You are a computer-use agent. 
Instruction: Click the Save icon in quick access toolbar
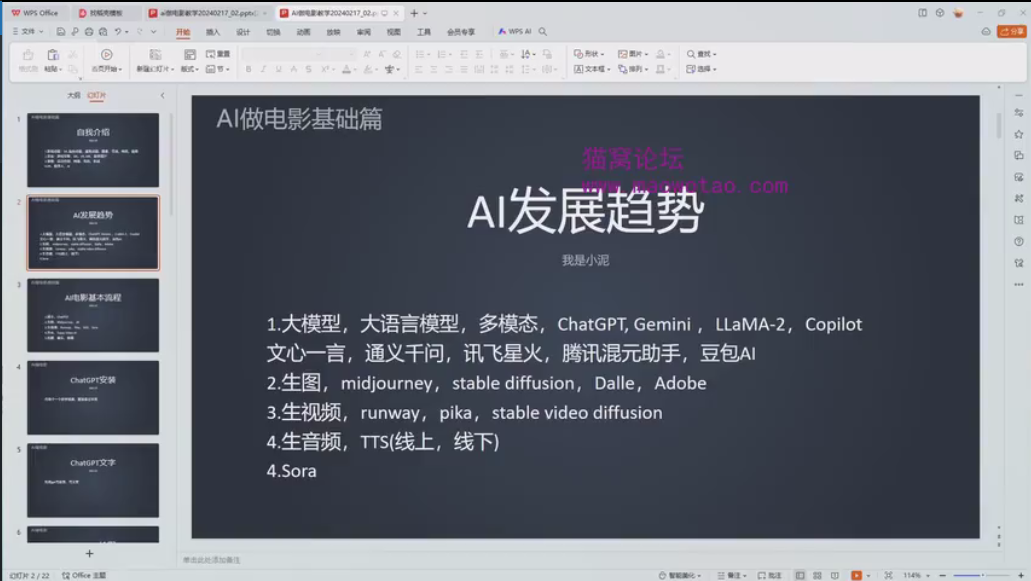(60, 32)
